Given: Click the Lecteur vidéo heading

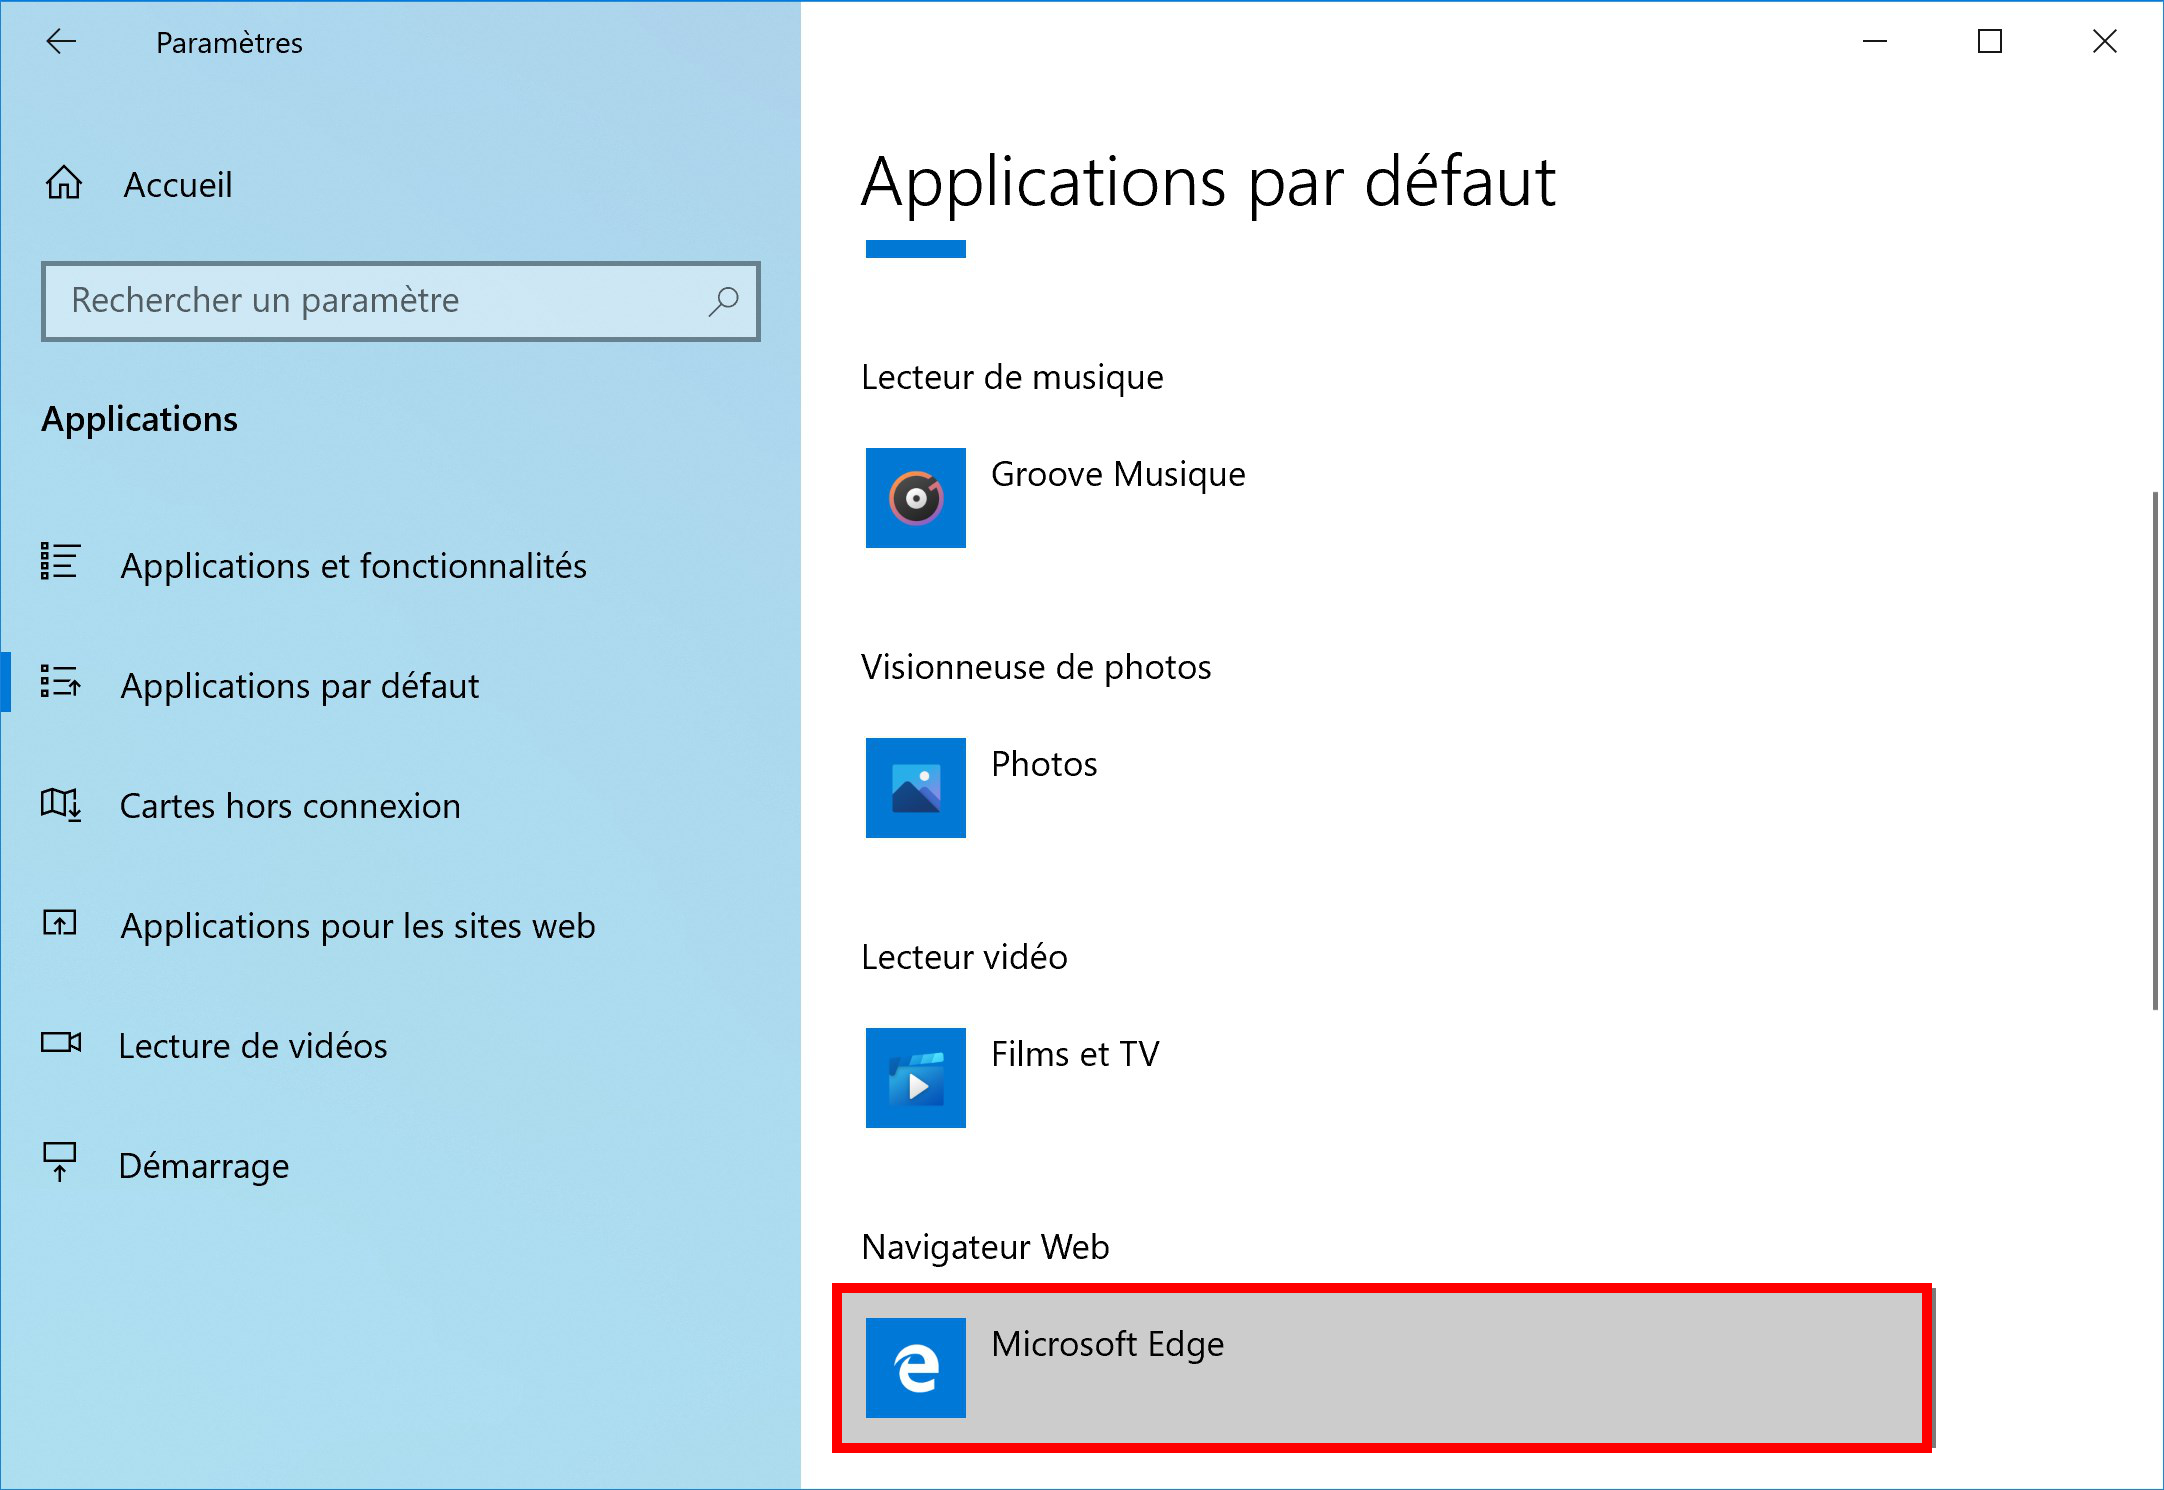Looking at the screenshot, I should point(964,957).
